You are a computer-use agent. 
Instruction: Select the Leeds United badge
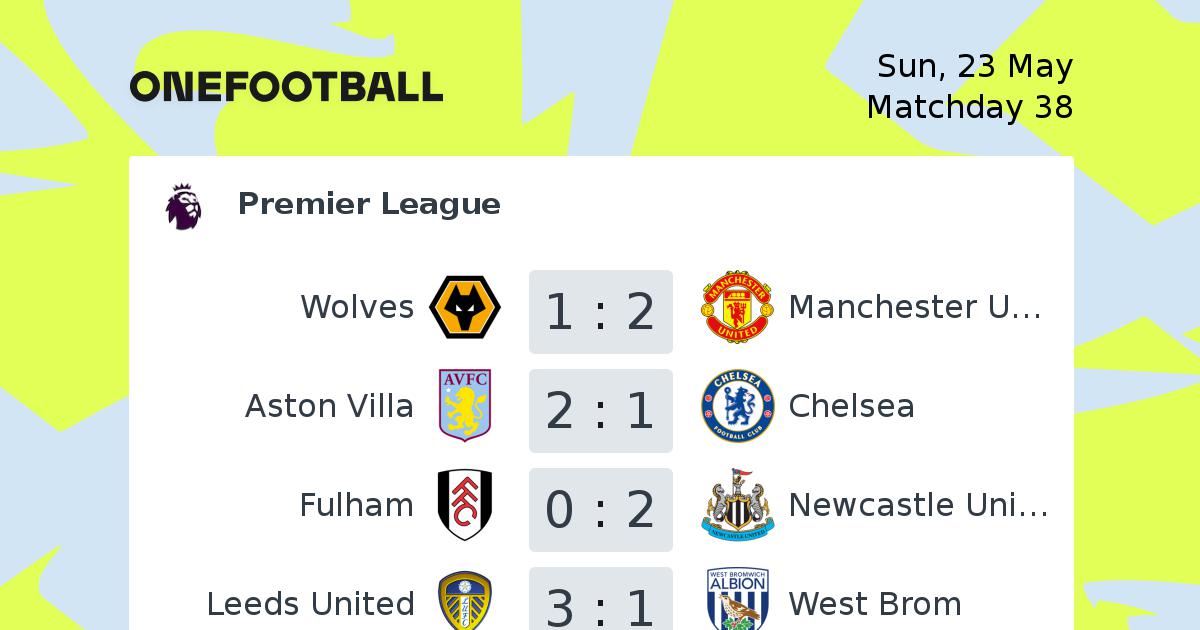(x=465, y=600)
